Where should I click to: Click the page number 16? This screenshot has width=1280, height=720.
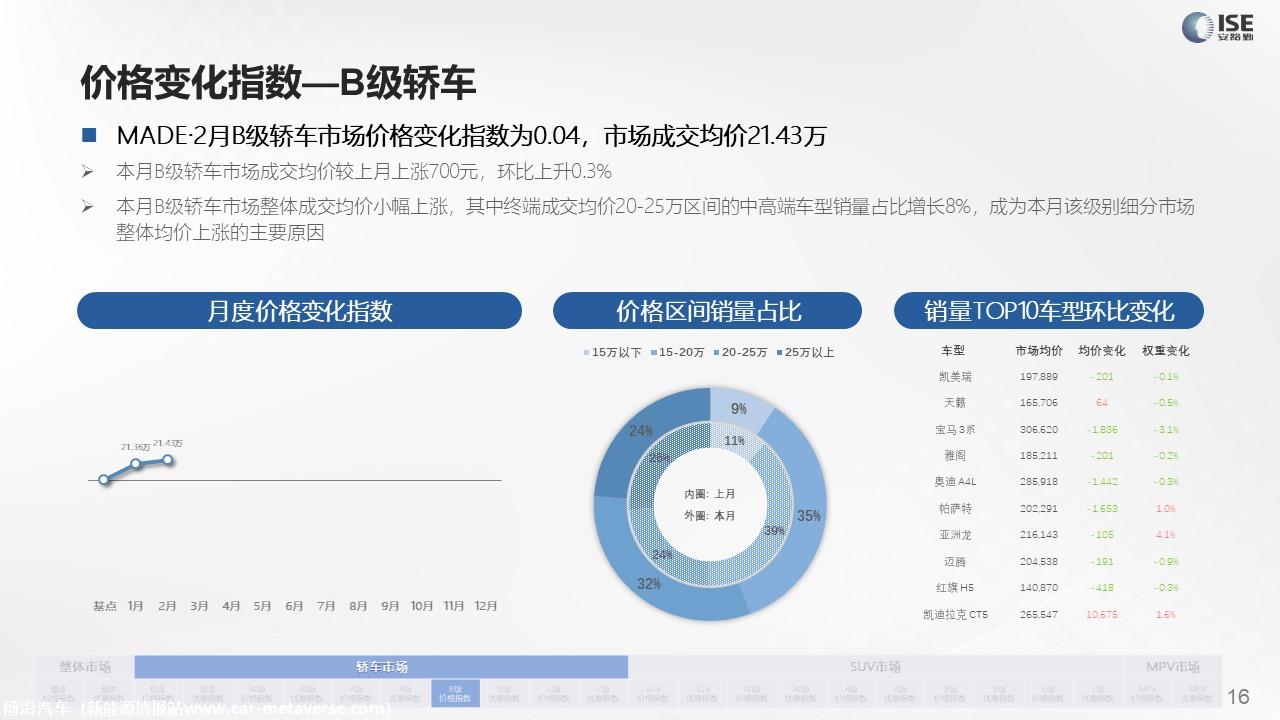tap(1239, 697)
